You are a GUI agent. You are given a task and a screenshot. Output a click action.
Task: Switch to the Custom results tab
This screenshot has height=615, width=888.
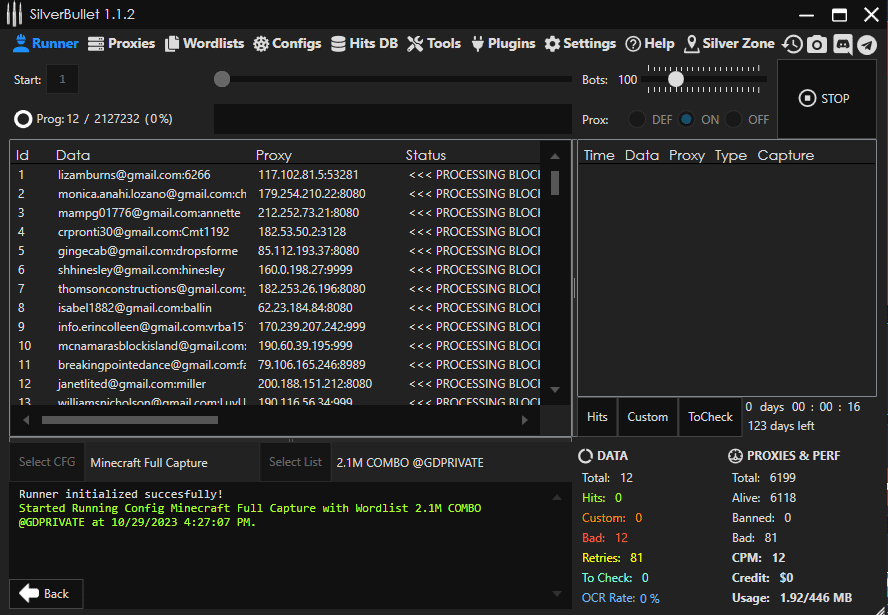click(647, 417)
